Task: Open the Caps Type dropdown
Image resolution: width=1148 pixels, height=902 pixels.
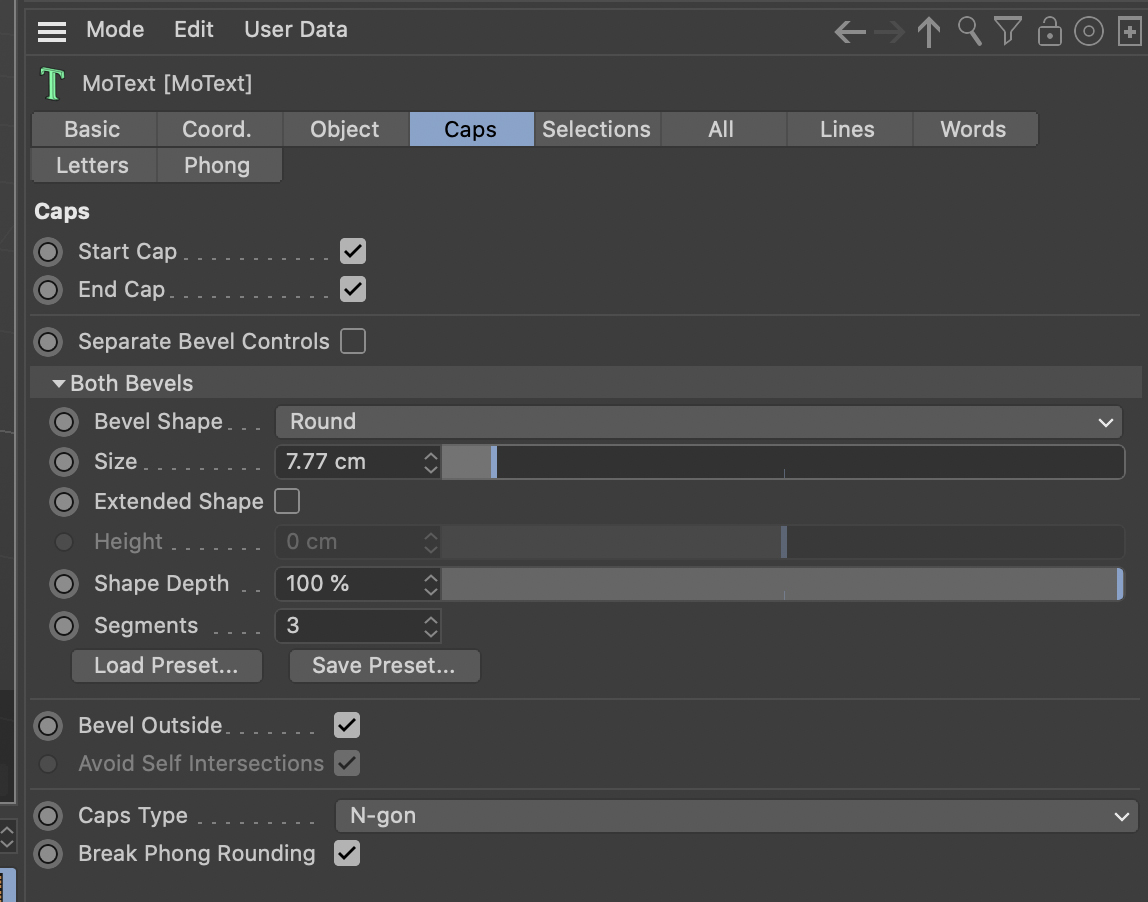Action: (736, 816)
